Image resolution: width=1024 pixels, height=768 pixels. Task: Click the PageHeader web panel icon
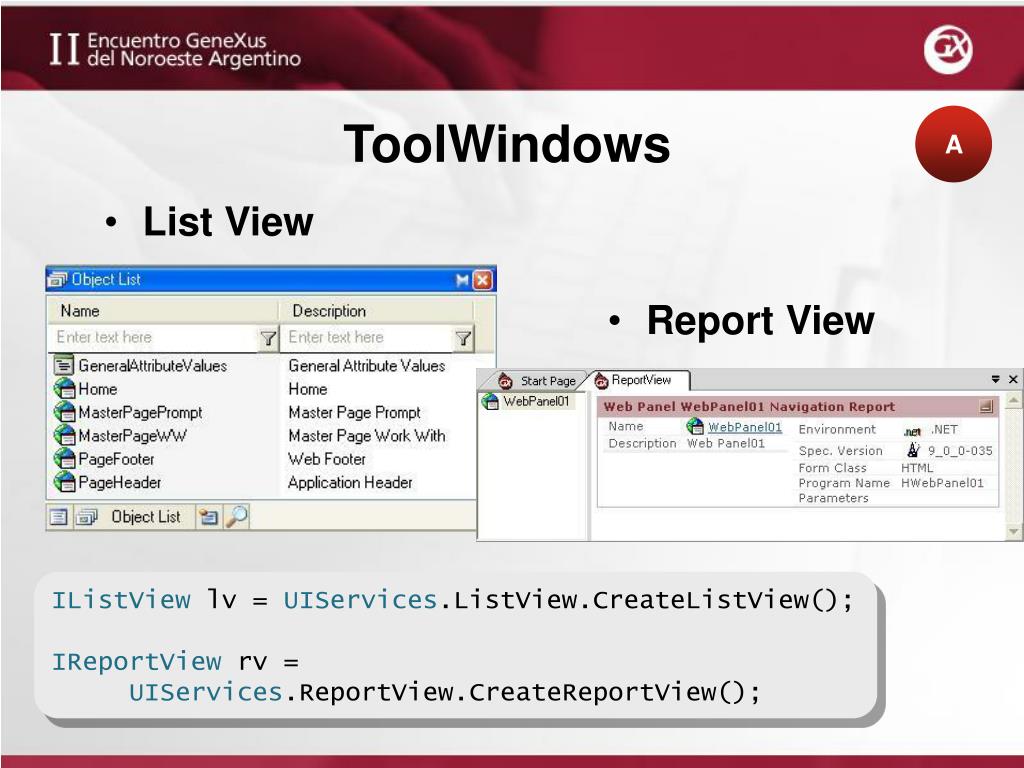[64, 483]
